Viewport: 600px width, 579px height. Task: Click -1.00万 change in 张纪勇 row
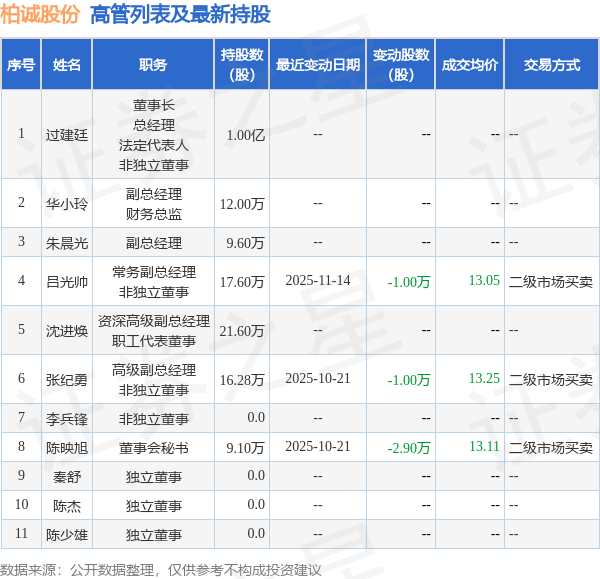tap(409, 380)
